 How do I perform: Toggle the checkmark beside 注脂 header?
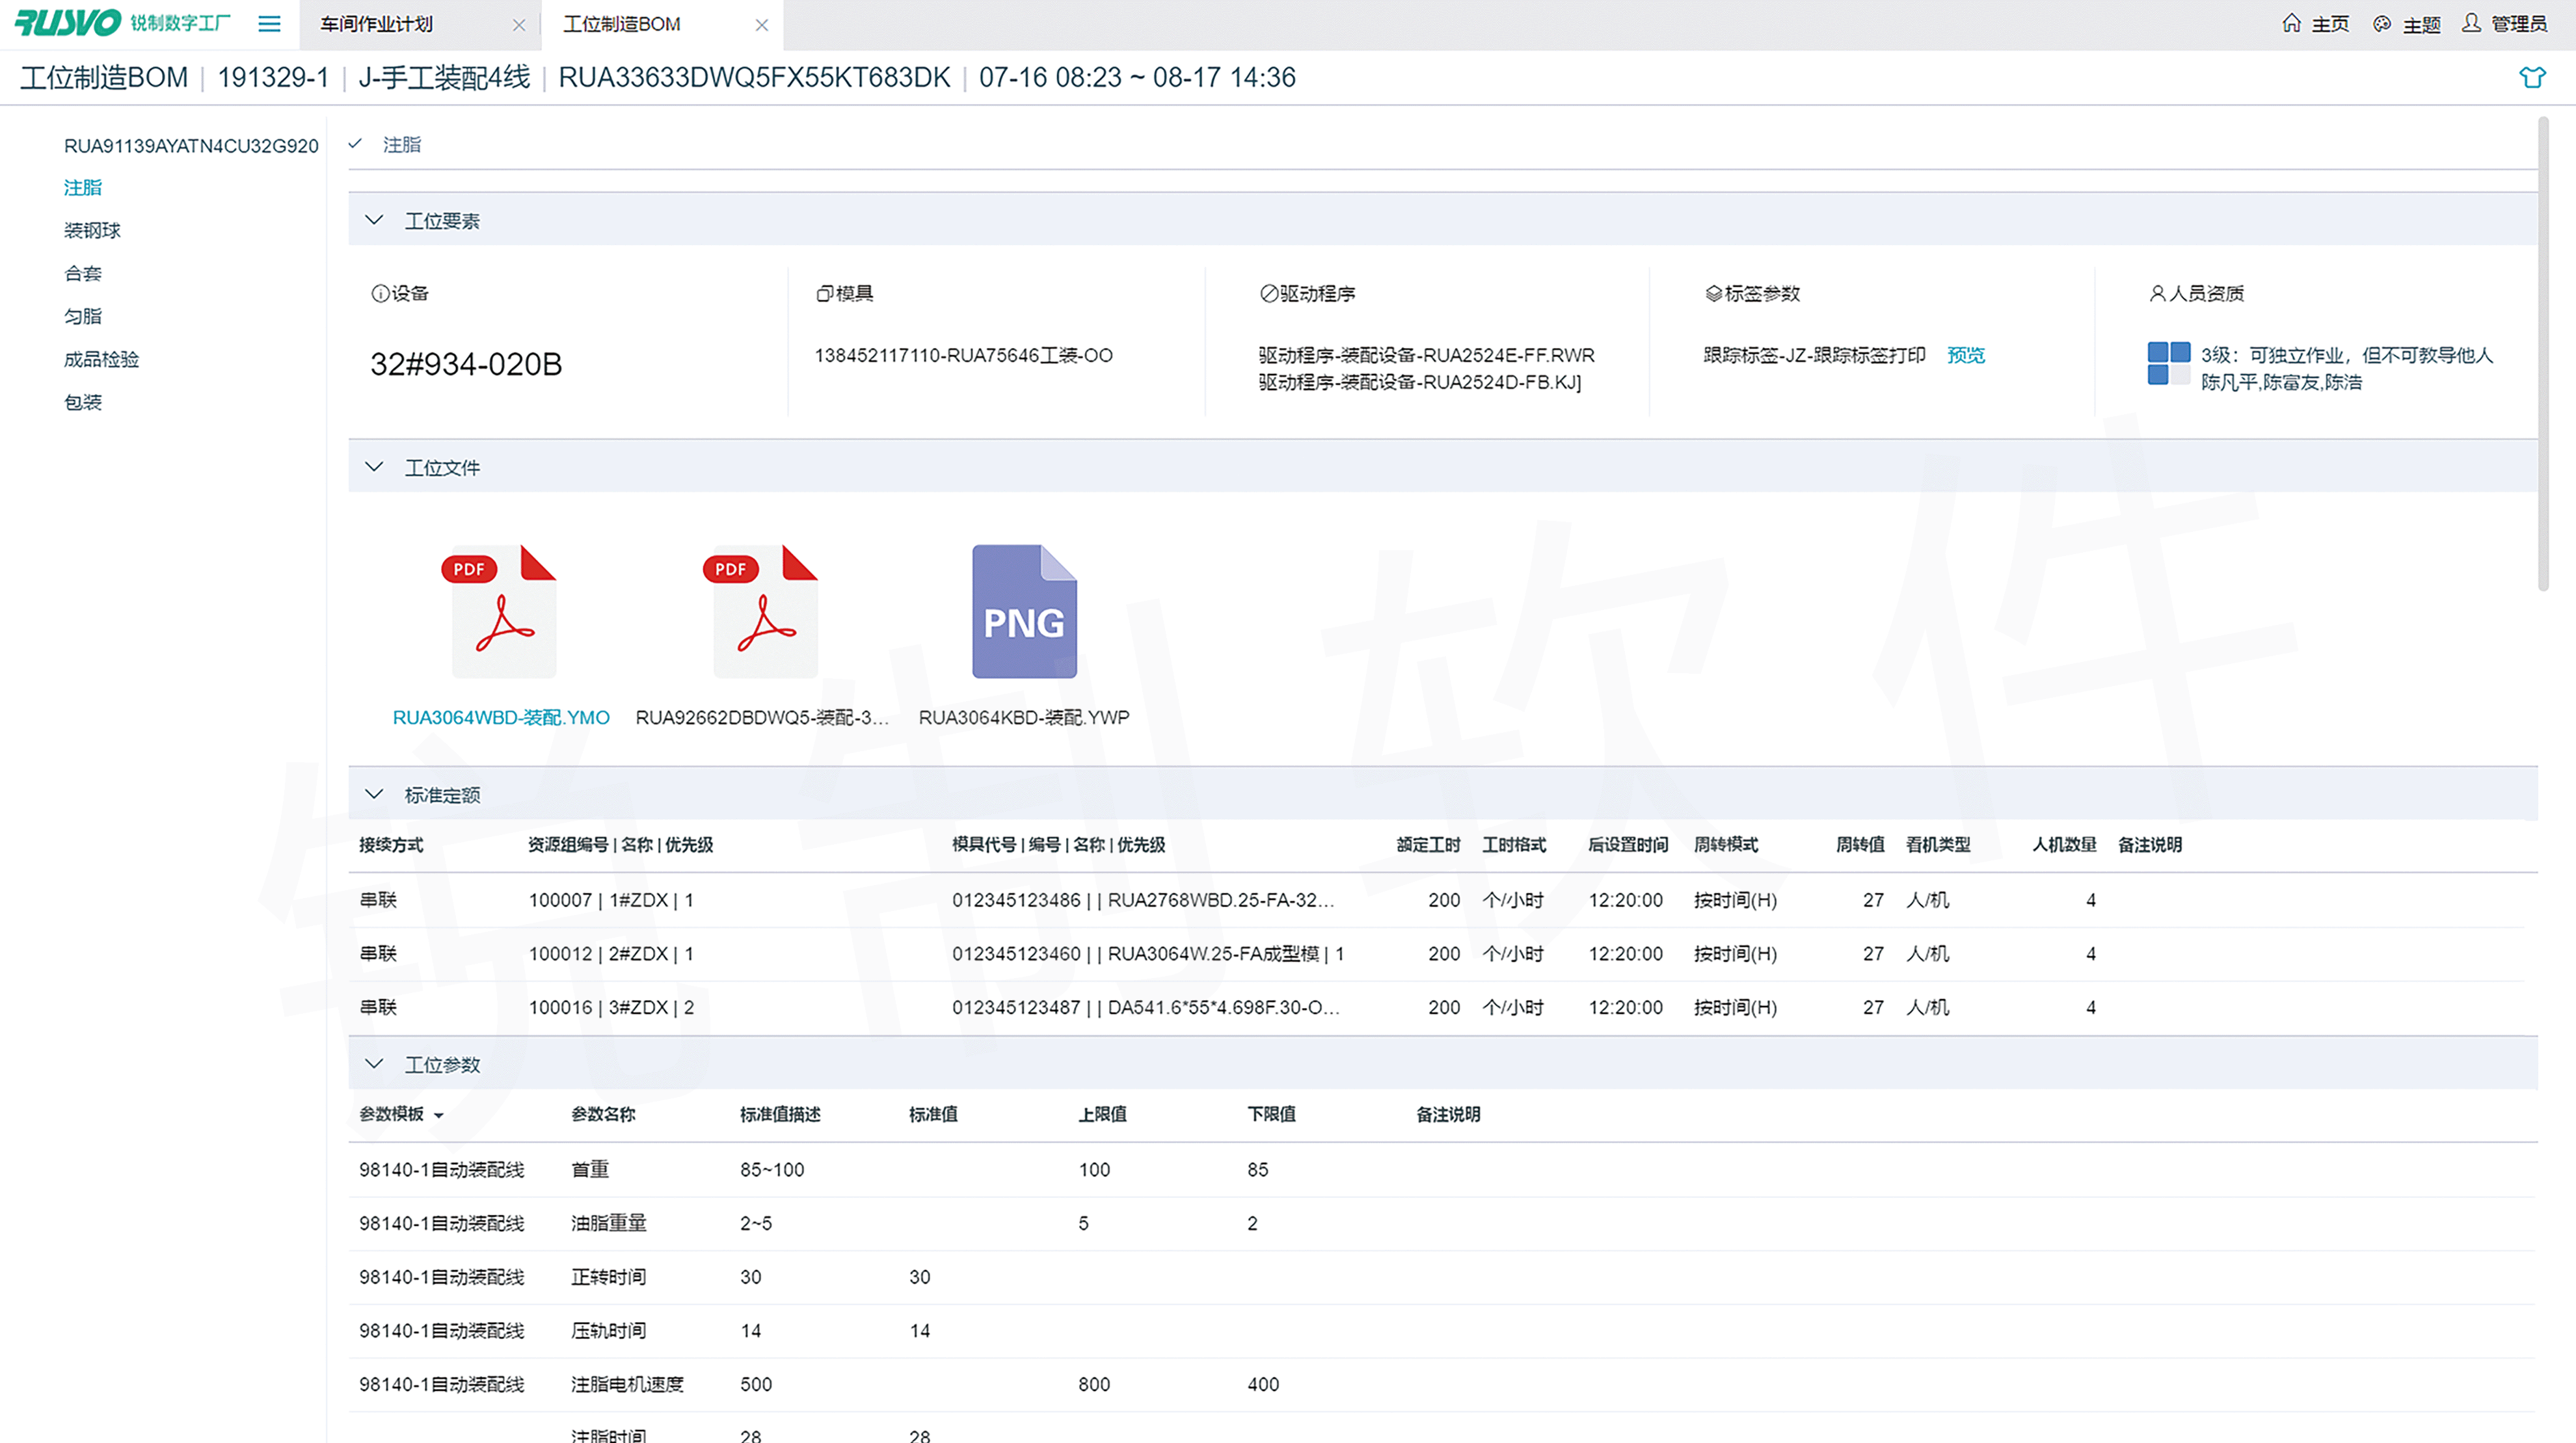click(x=355, y=144)
